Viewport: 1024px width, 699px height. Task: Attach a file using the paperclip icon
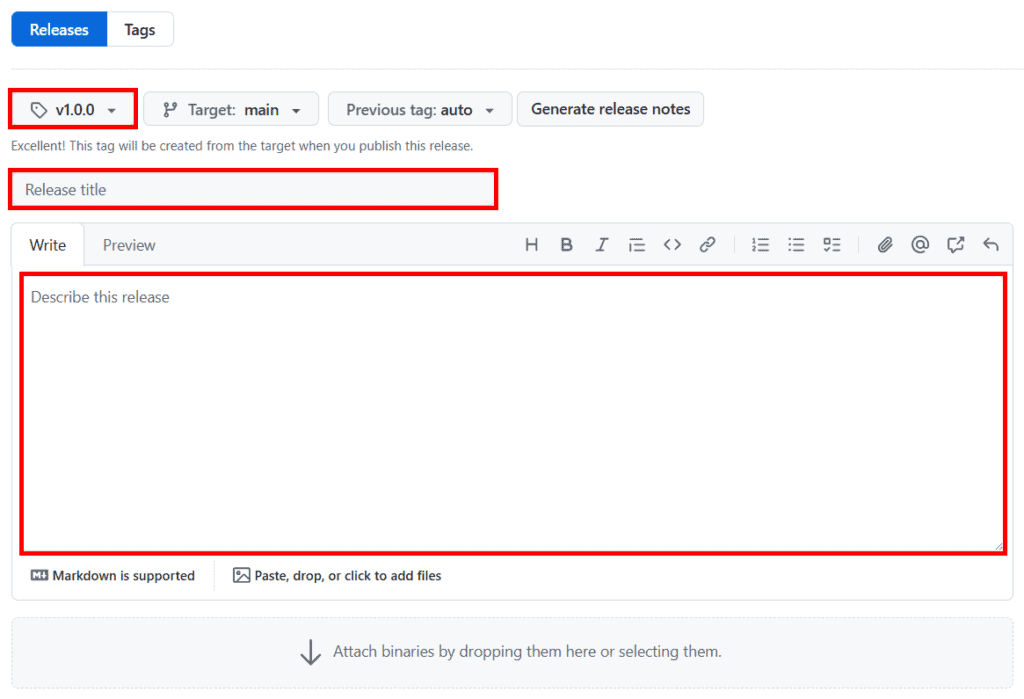click(885, 245)
